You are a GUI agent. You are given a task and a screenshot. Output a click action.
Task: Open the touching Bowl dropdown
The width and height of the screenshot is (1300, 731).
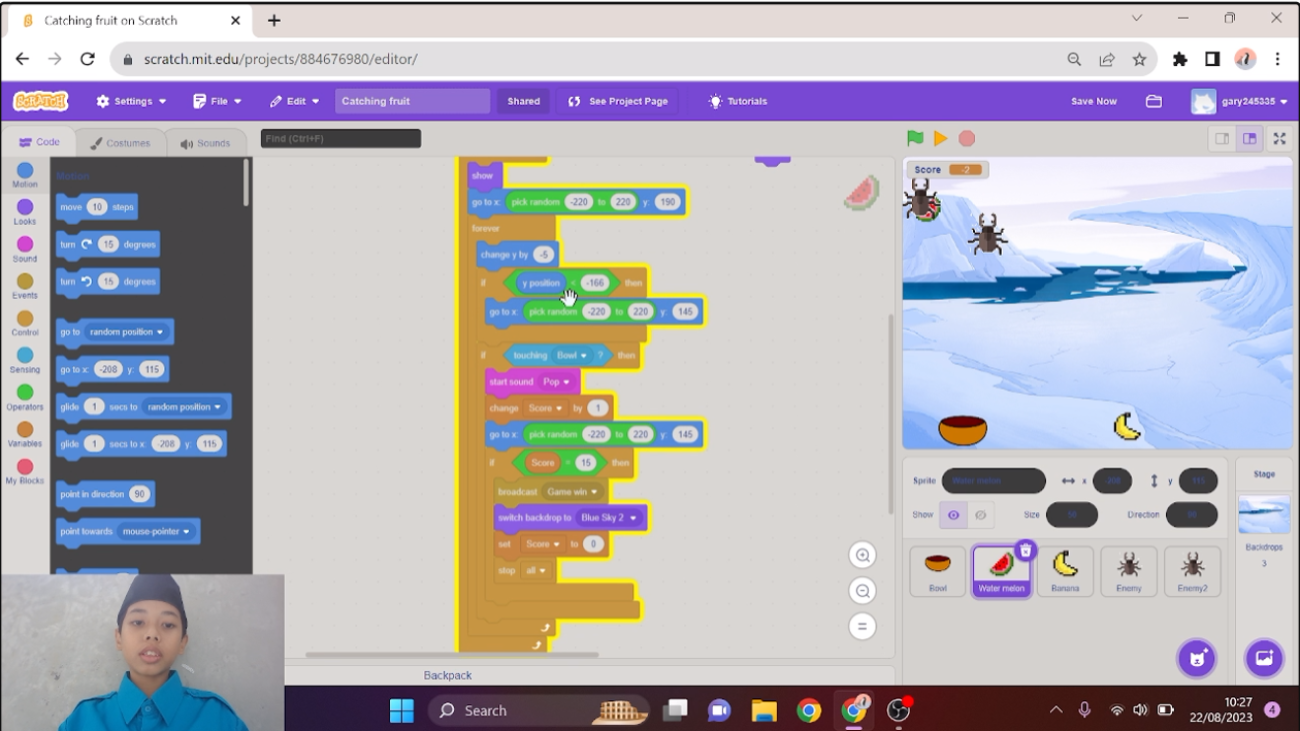click(584, 354)
